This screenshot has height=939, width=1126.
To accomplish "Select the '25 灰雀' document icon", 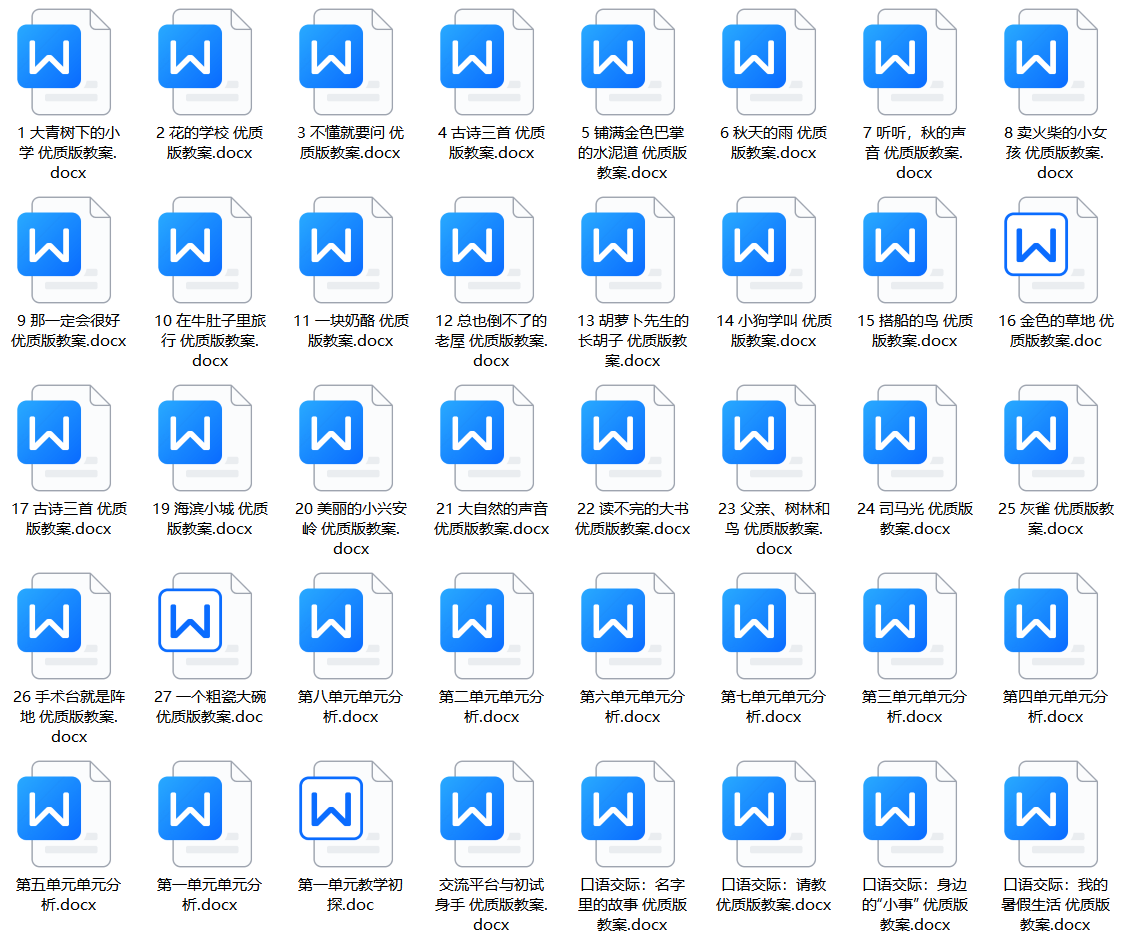I will [x=1051, y=438].
